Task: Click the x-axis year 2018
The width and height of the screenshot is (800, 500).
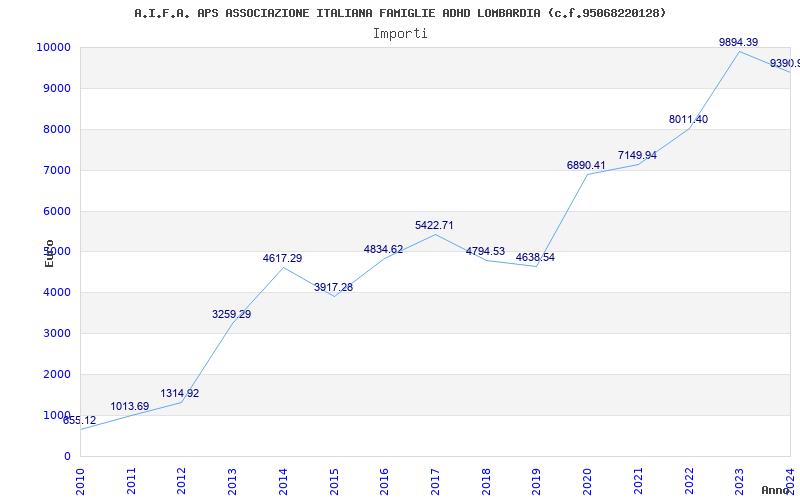Action: point(486,481)
